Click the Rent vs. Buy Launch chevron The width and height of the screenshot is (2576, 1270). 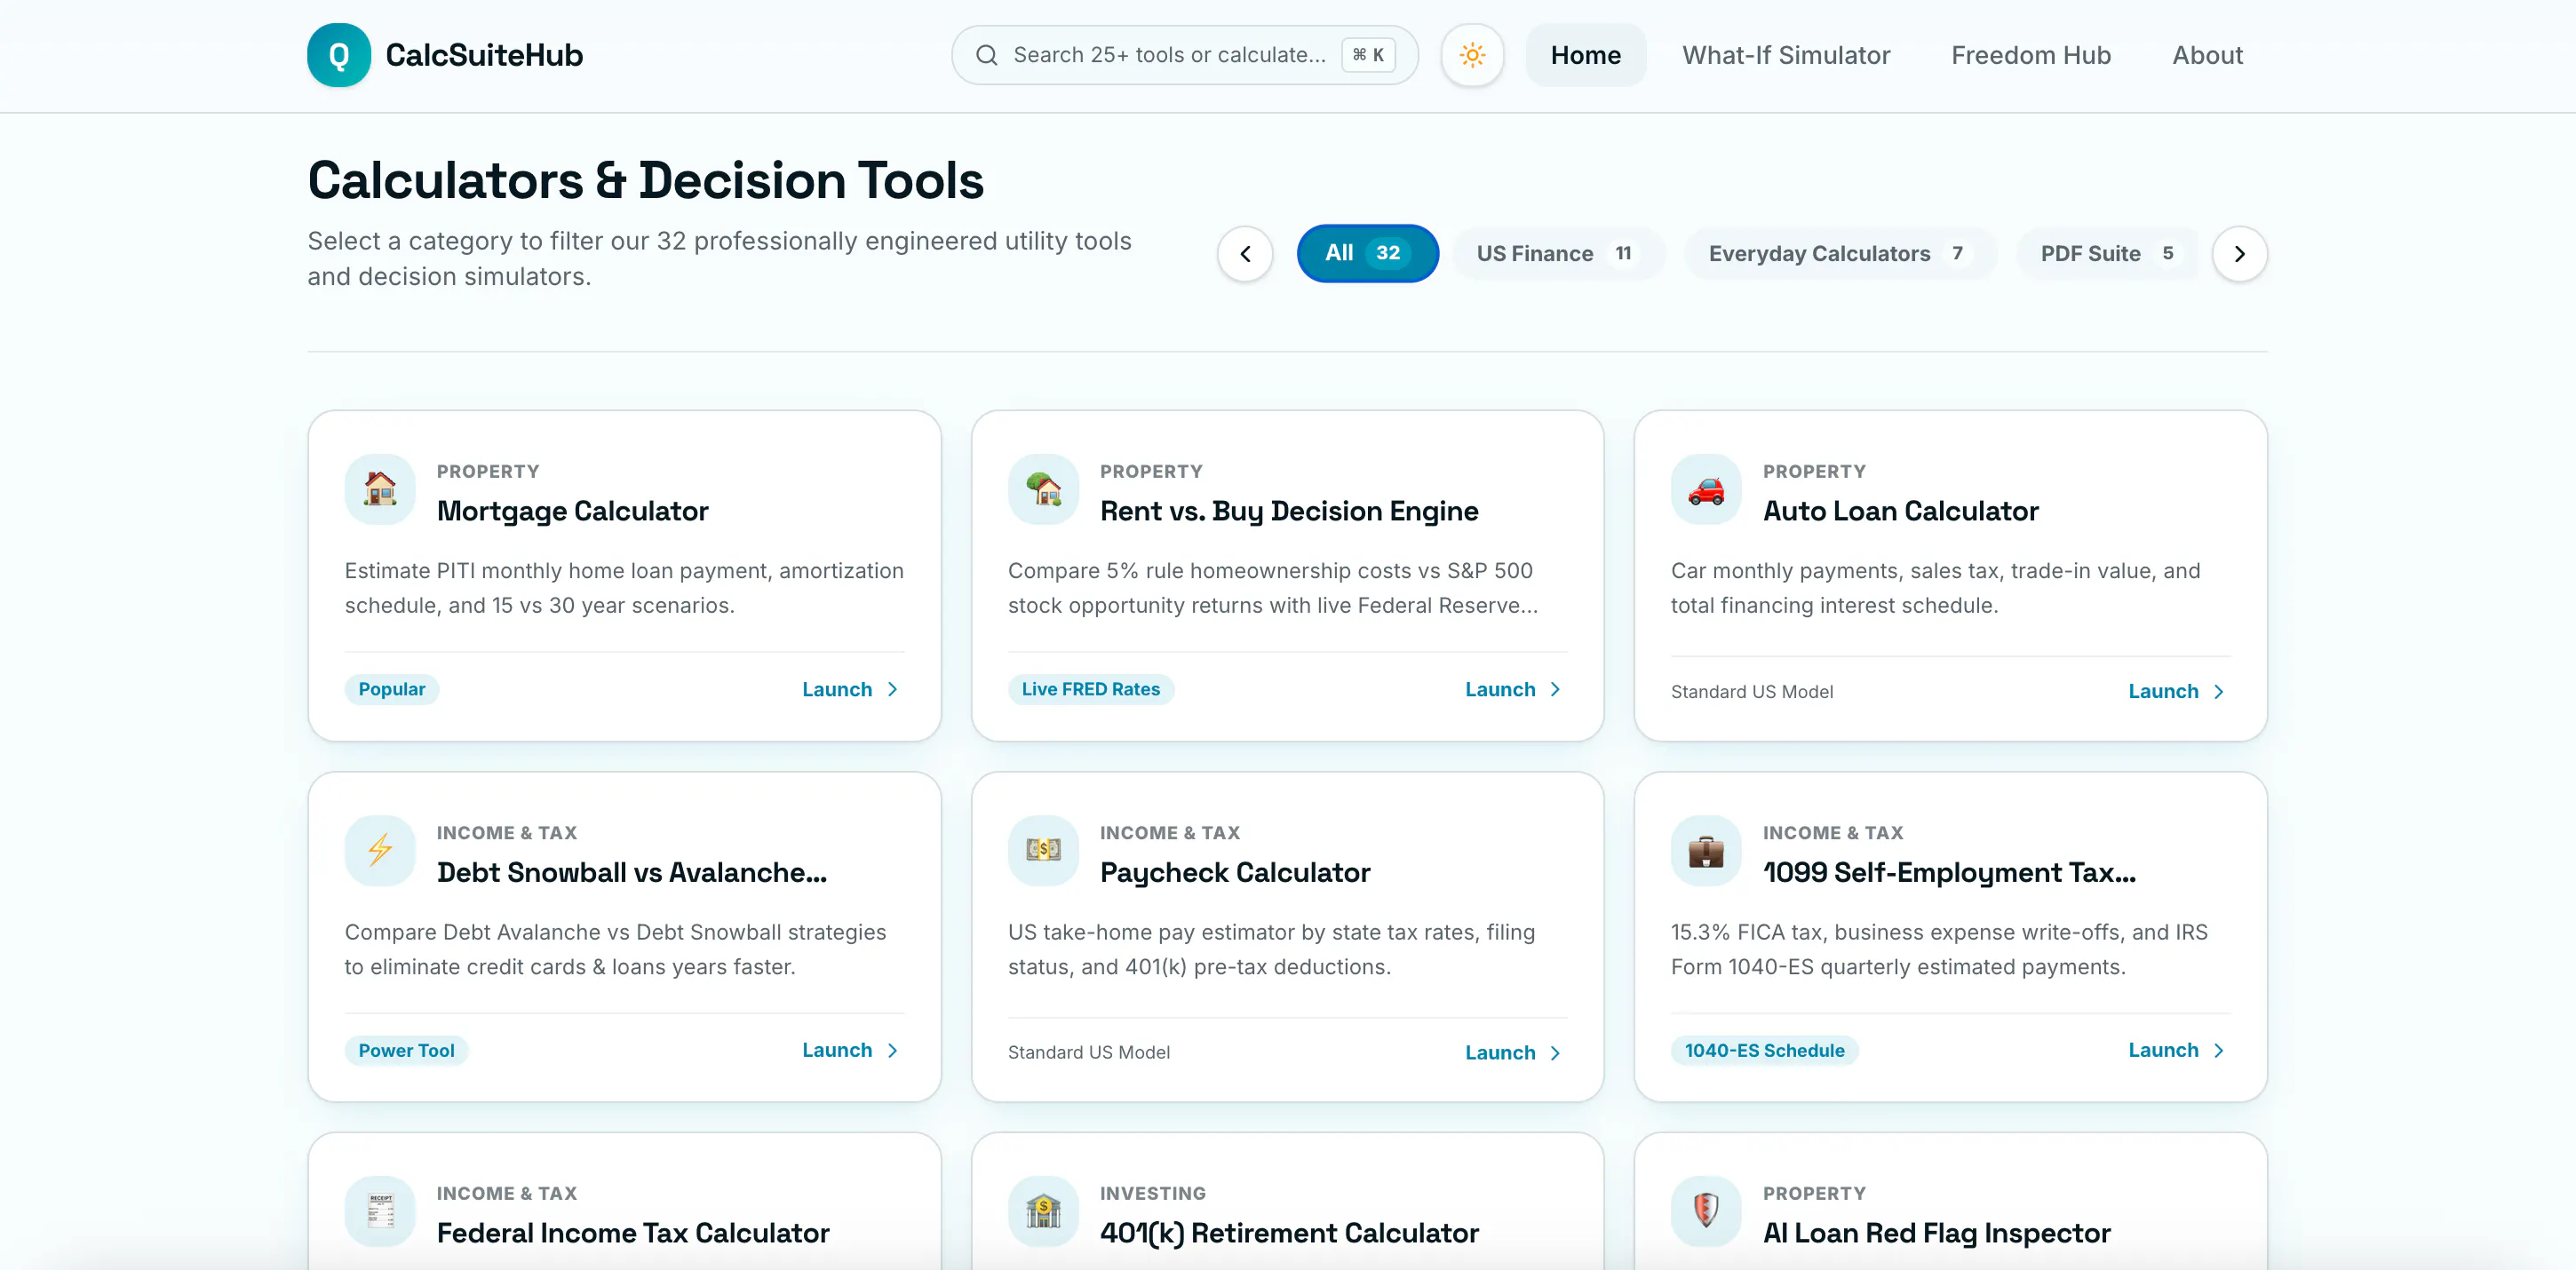(x=1555, y=689)
